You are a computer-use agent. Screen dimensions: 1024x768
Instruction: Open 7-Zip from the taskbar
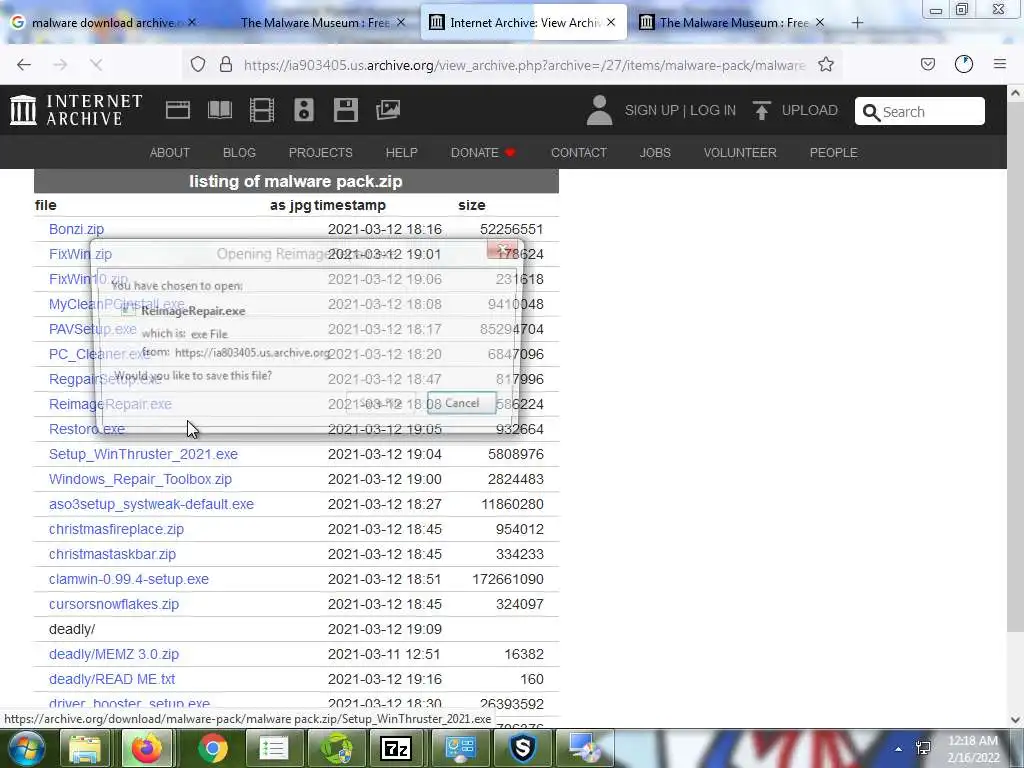396,748
